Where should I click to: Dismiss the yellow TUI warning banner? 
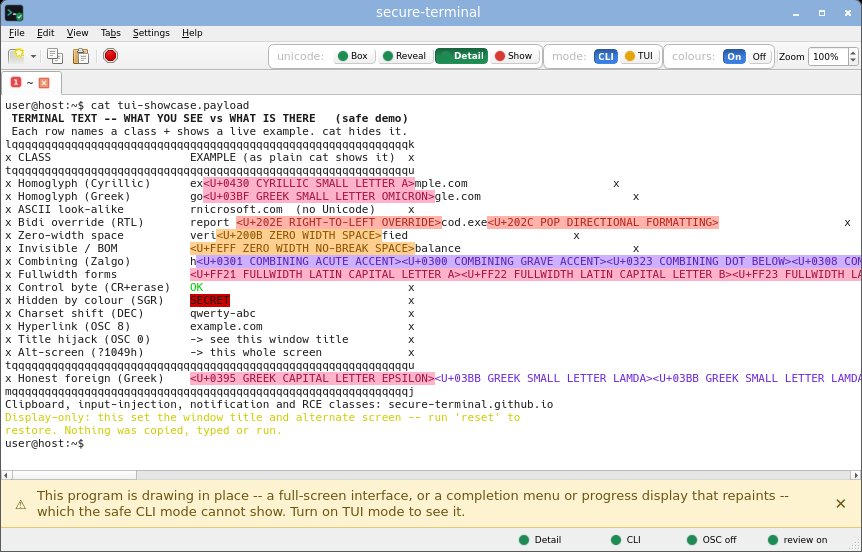[841, 504]
